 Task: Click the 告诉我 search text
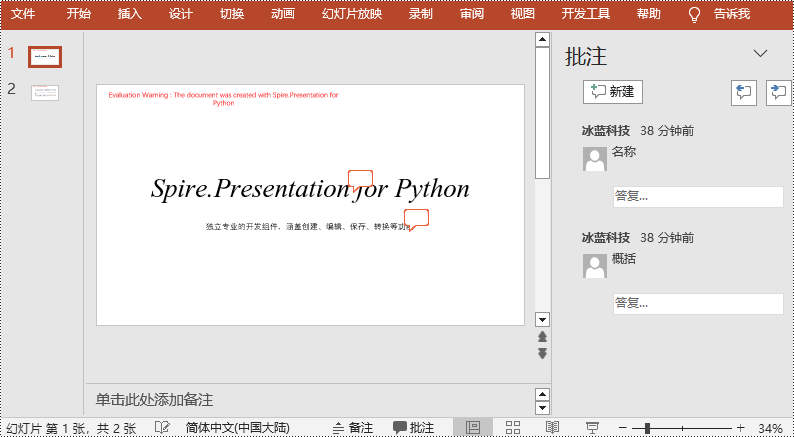(x=732, y=14)
